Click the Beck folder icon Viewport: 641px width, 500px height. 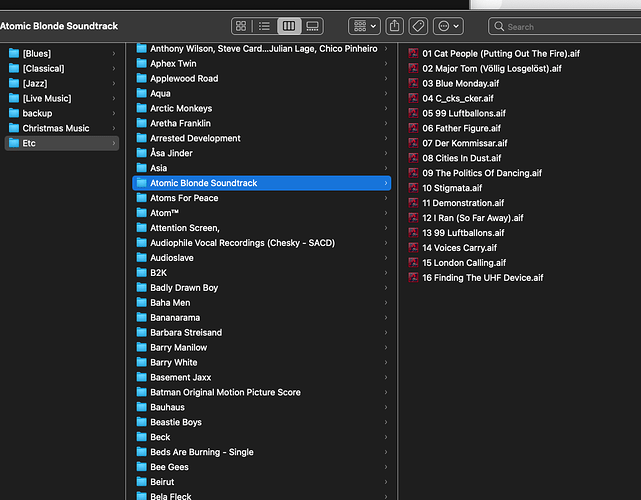(x=141, y=437)
